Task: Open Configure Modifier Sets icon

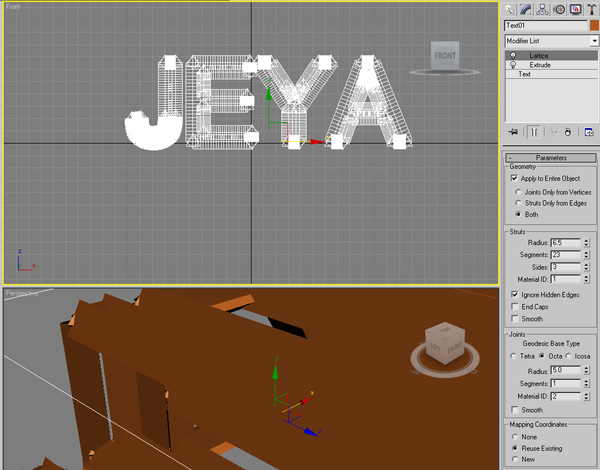Action: click(x=589, y=132)
